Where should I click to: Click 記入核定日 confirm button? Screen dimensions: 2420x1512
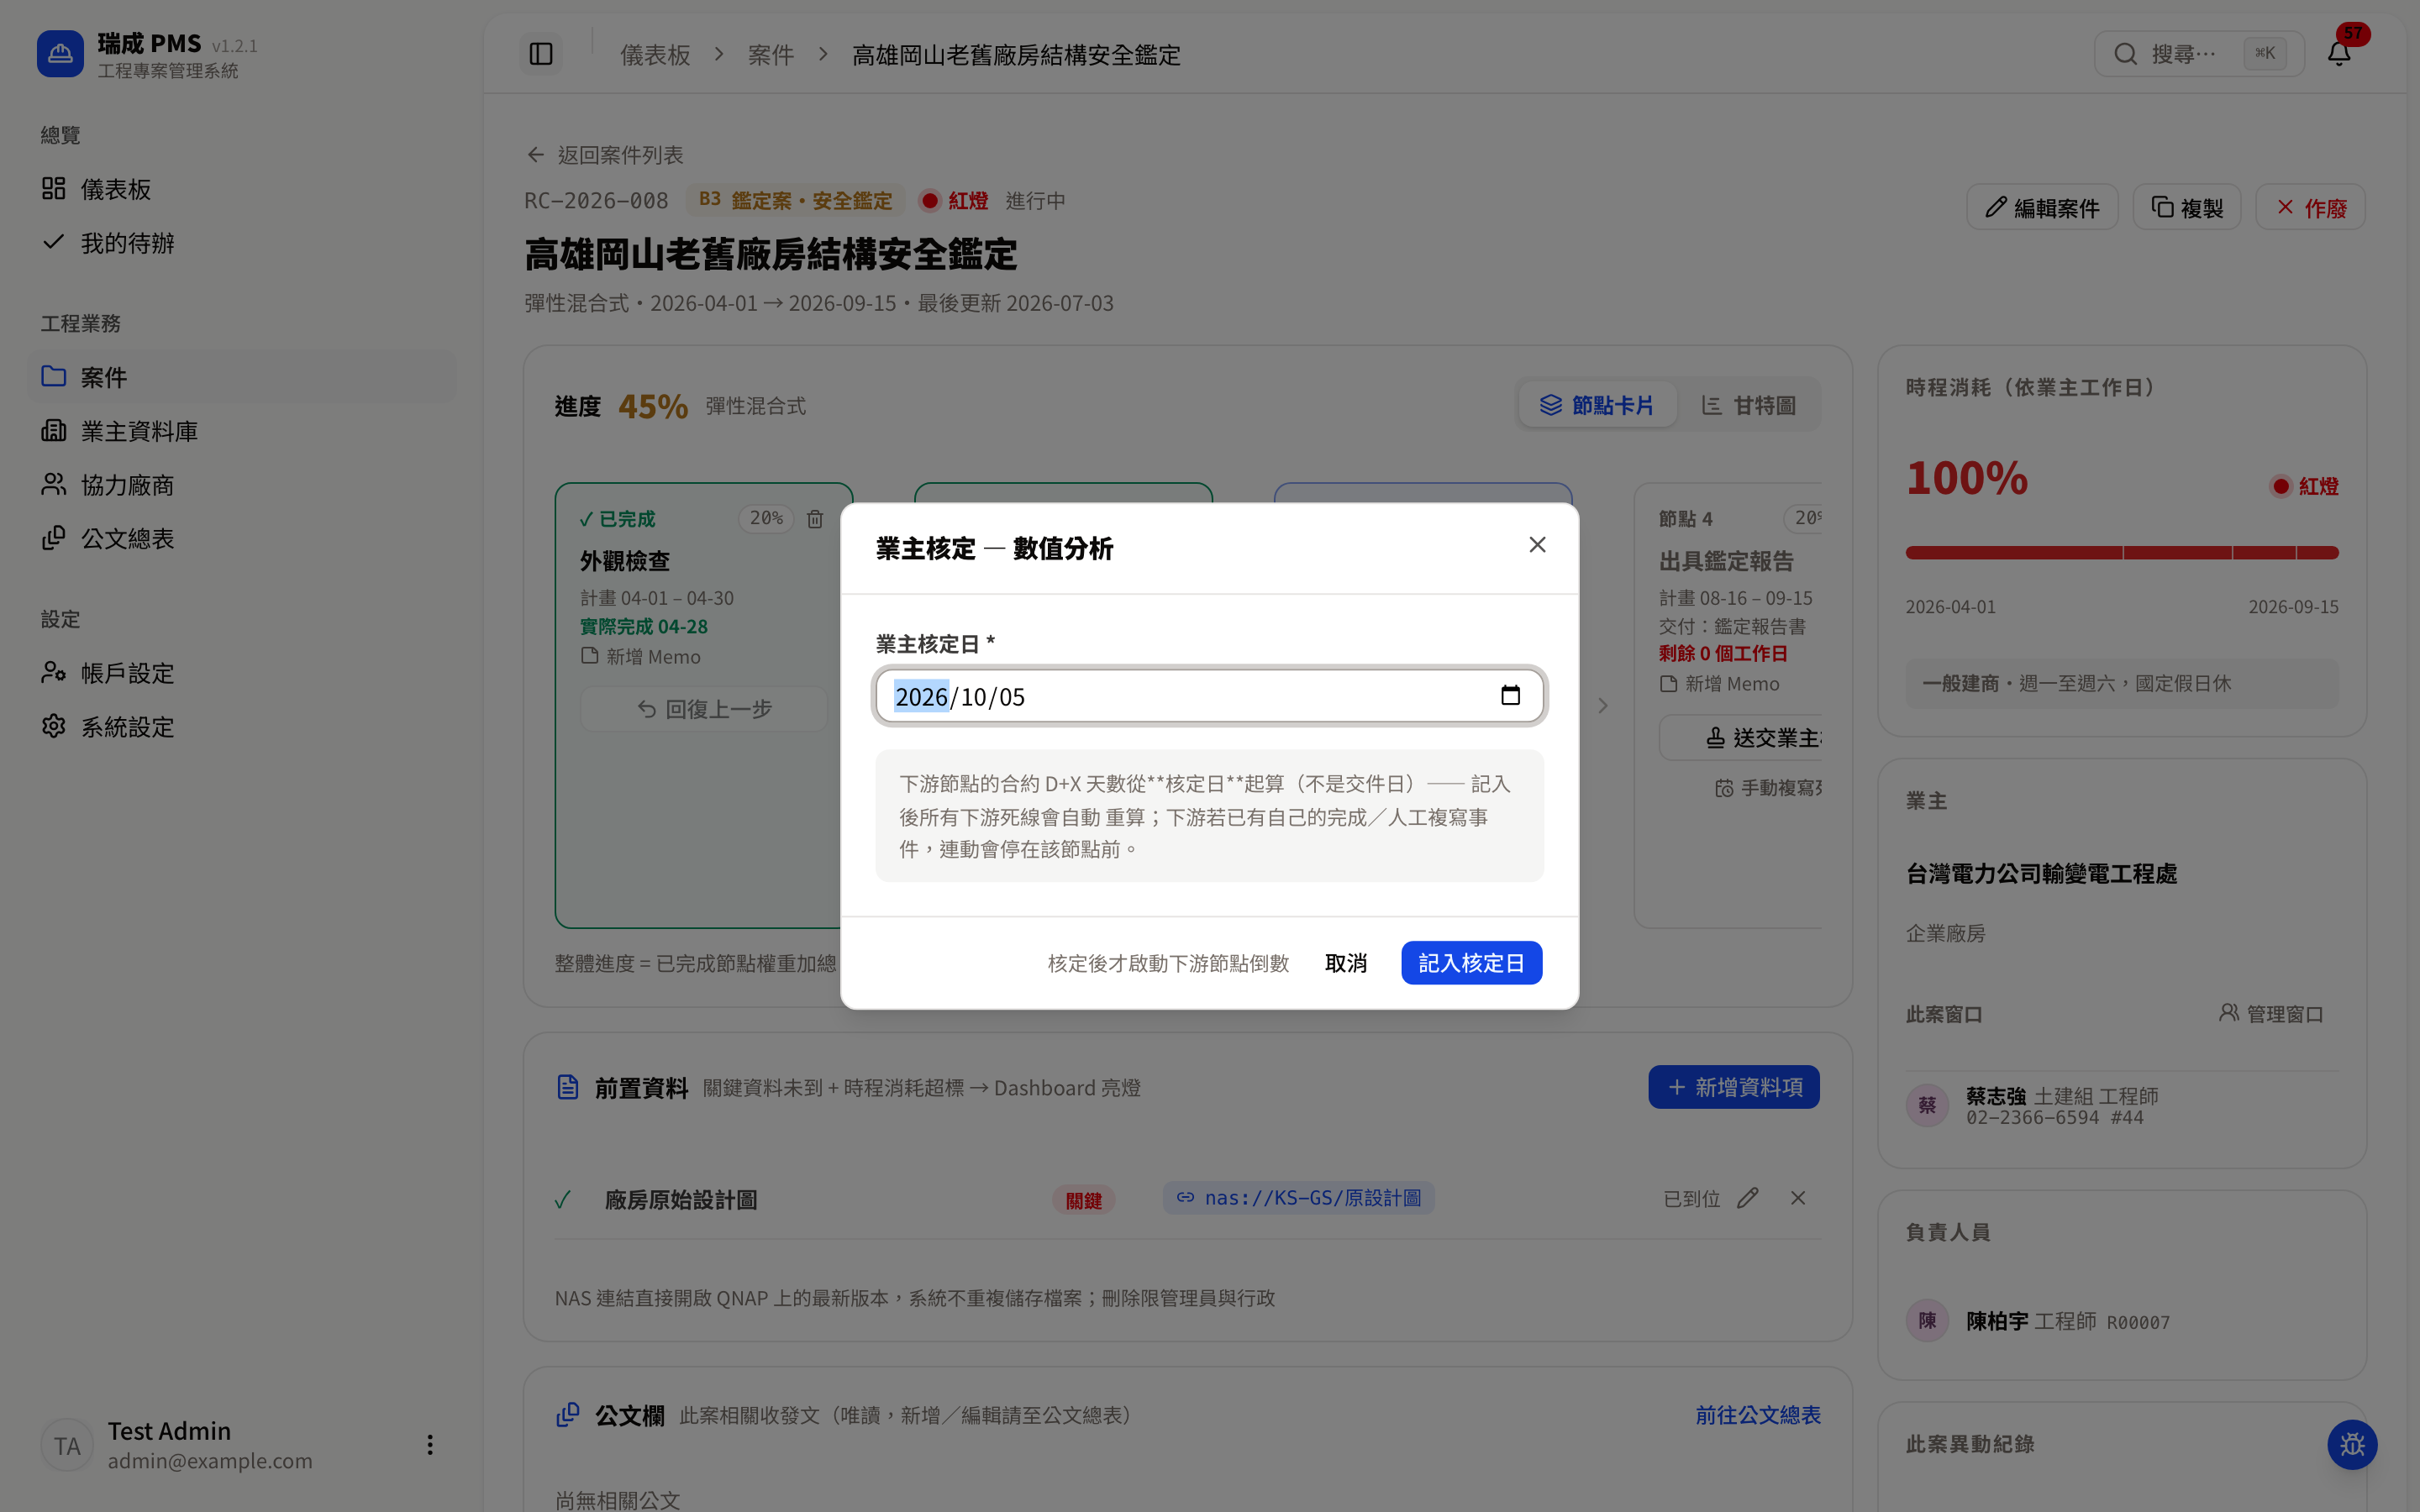tap(1471, 963)
